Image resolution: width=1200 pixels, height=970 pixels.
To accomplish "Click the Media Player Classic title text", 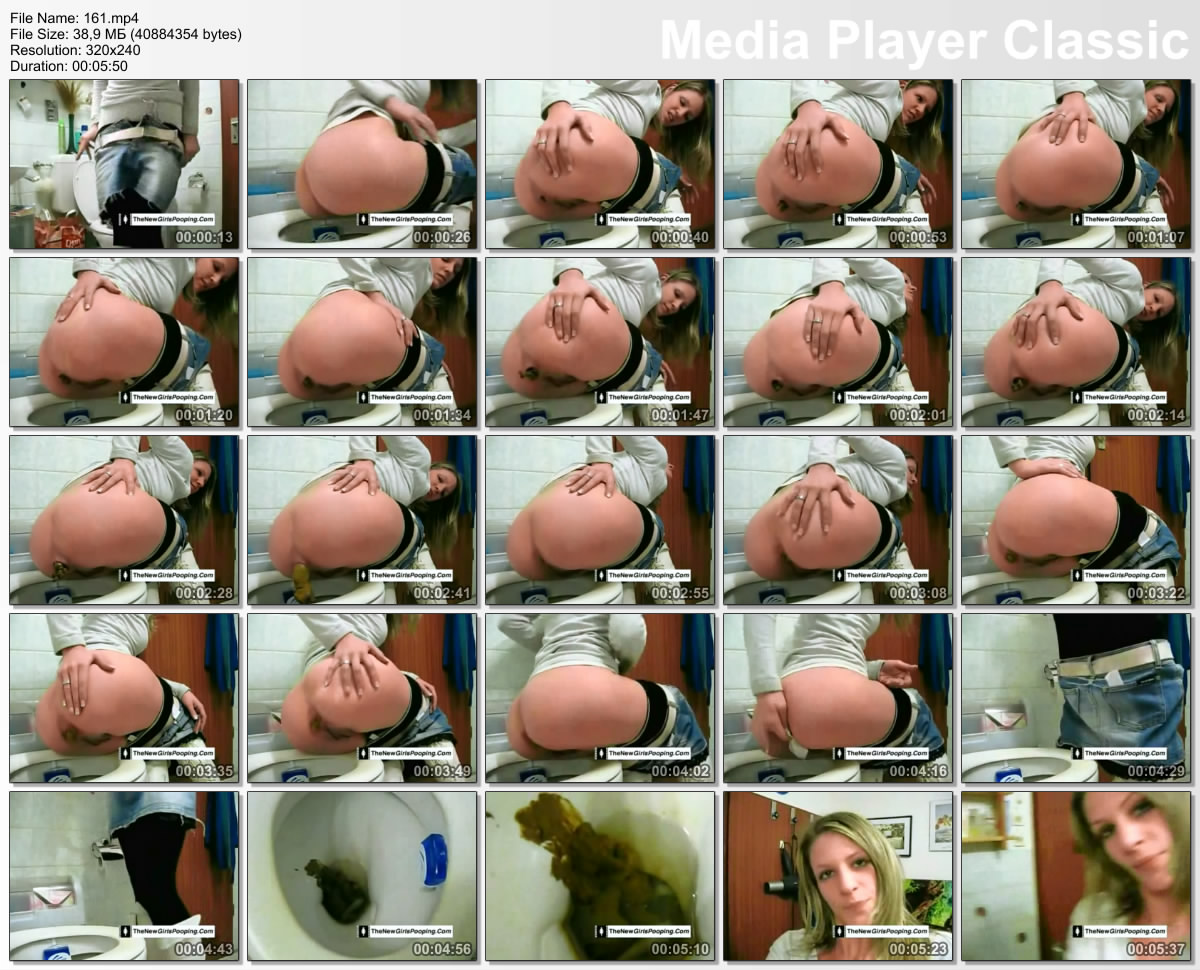I will point(923,41).
